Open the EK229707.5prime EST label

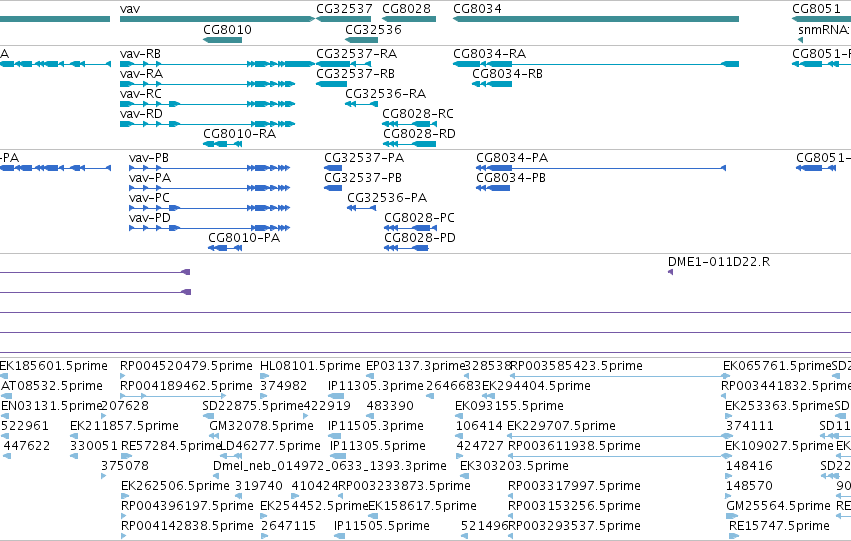(x=561, y=427)
